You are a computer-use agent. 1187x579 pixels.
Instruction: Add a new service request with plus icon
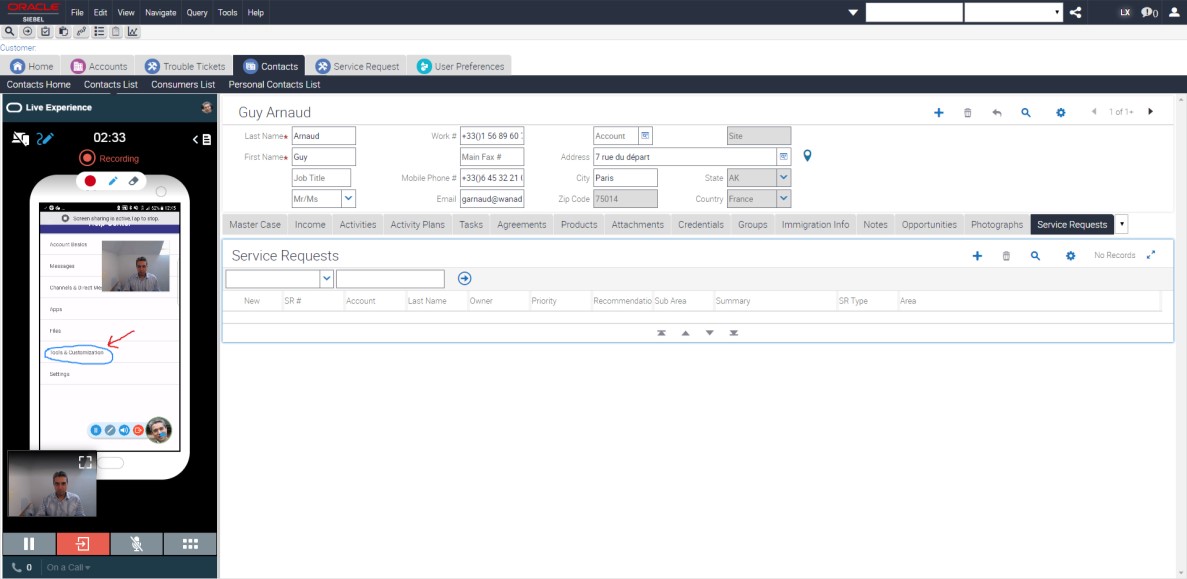point(977,256)
